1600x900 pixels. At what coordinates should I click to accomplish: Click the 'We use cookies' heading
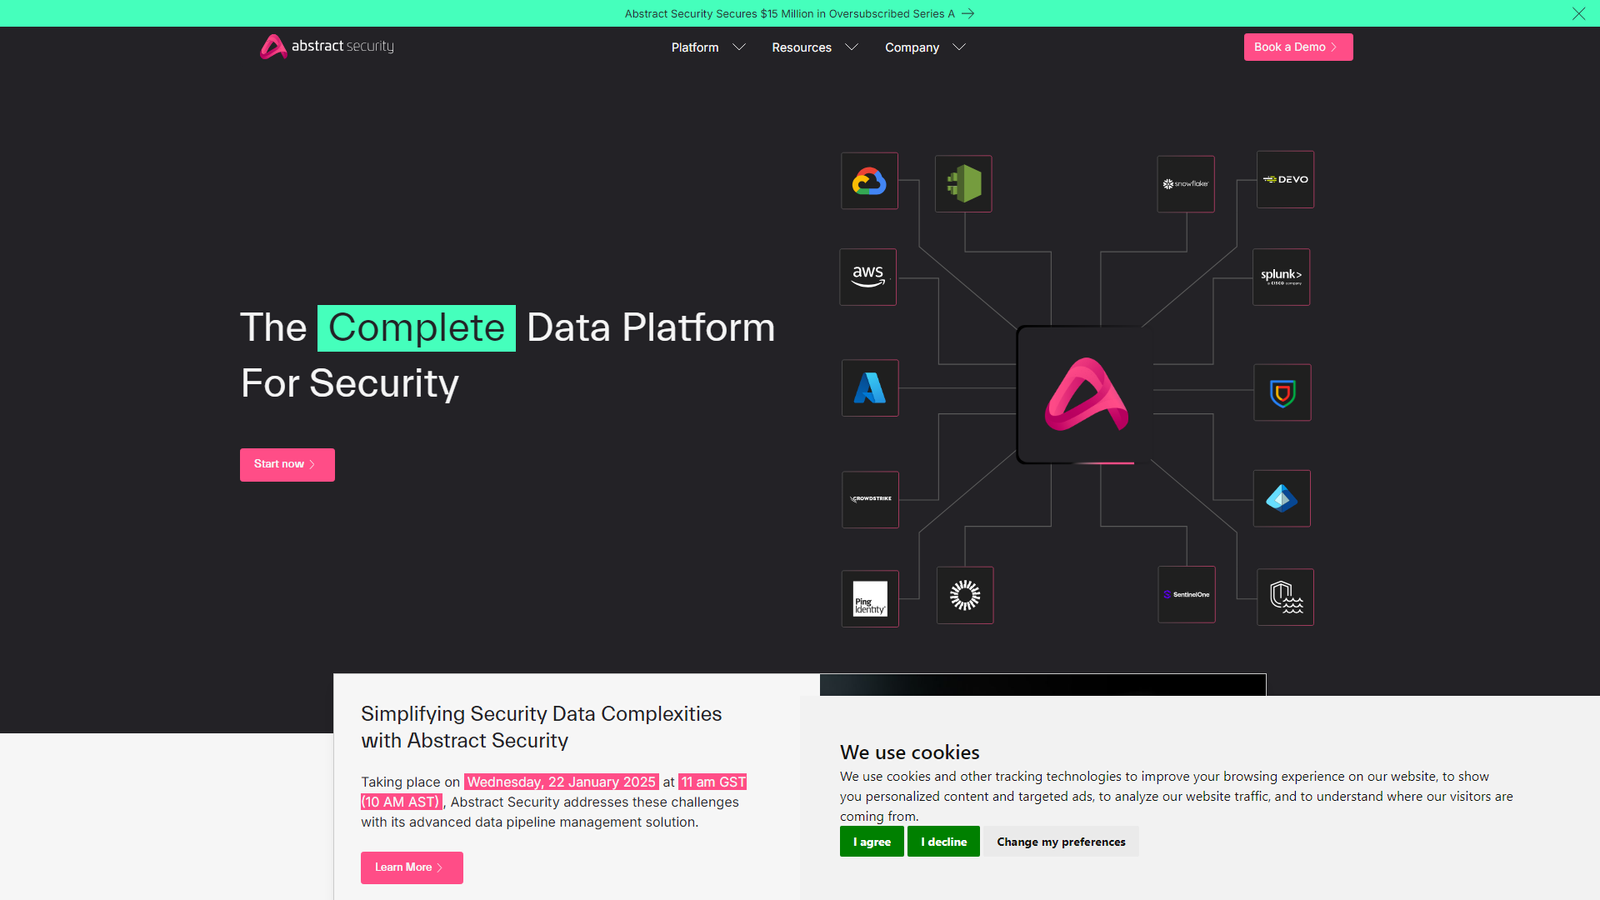point(910,752)
